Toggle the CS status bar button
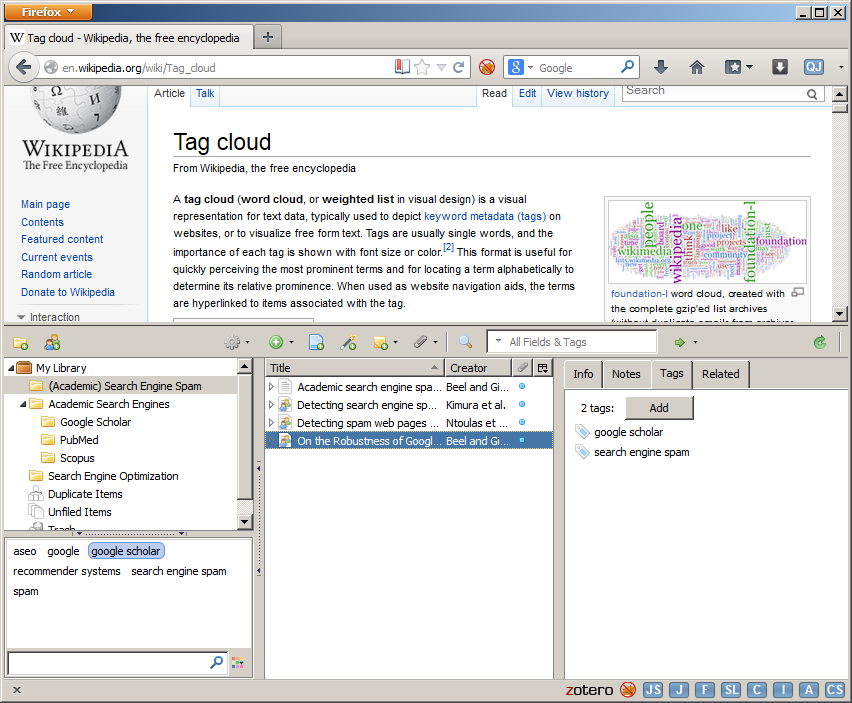The width and height of the screenshot is (852, 703). coord(835,690)
